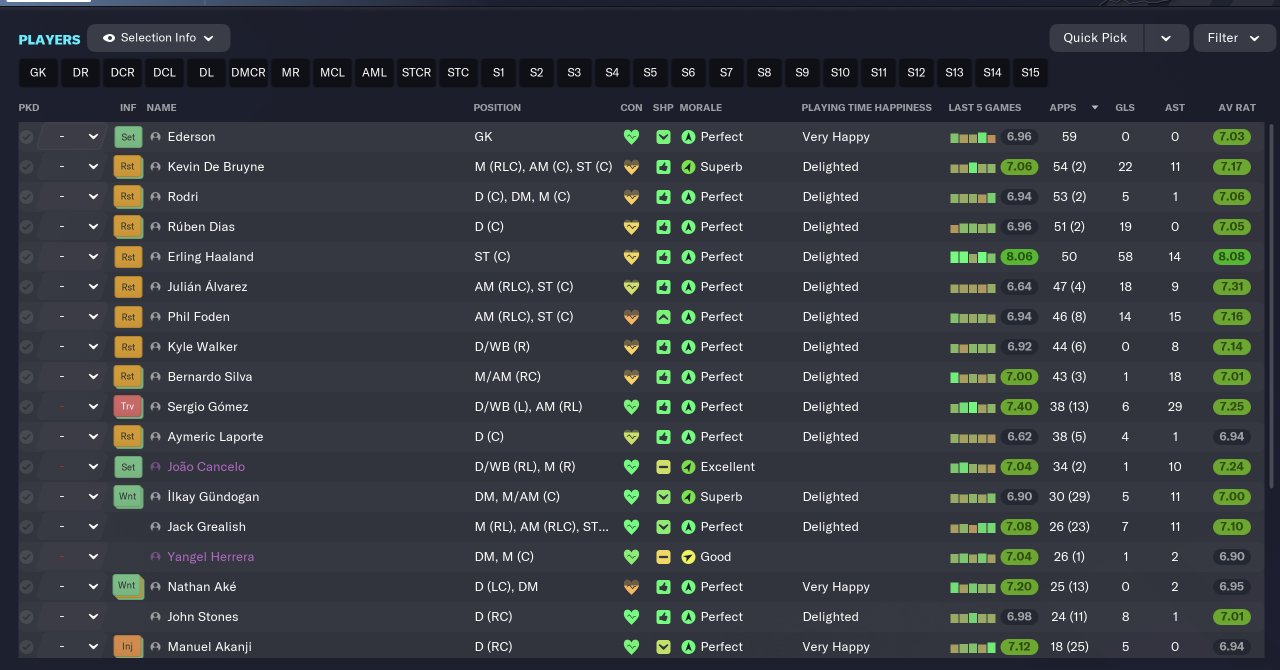1280x670 pixels.
Task: Click Rúben Dias' Rst status badge
Action: pyautogui.click(x=128, y=227)
